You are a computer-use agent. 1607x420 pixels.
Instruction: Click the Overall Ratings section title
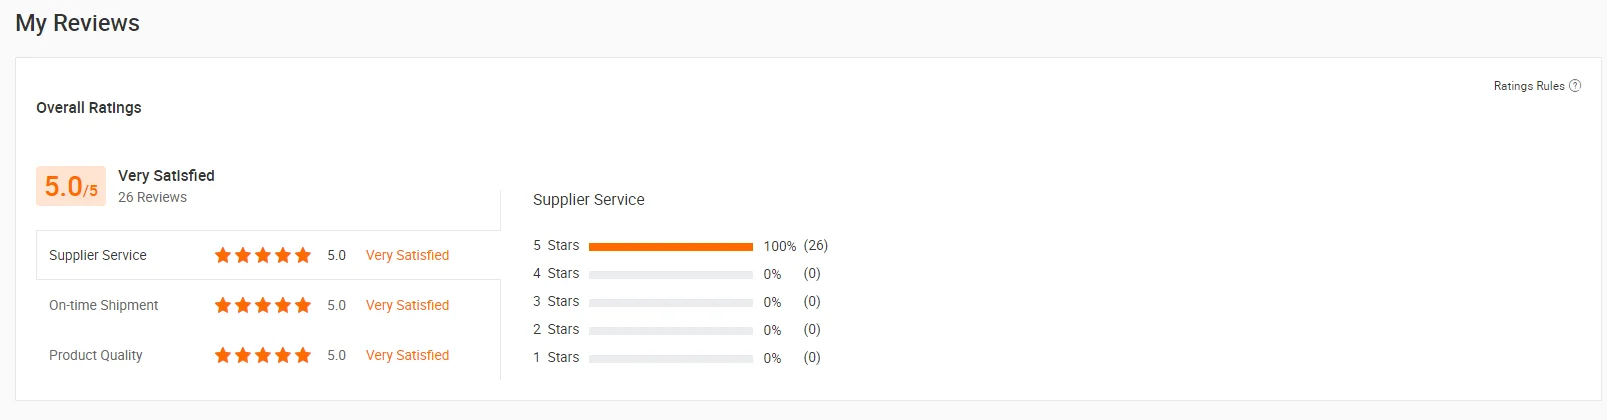[x=89, y=107]
